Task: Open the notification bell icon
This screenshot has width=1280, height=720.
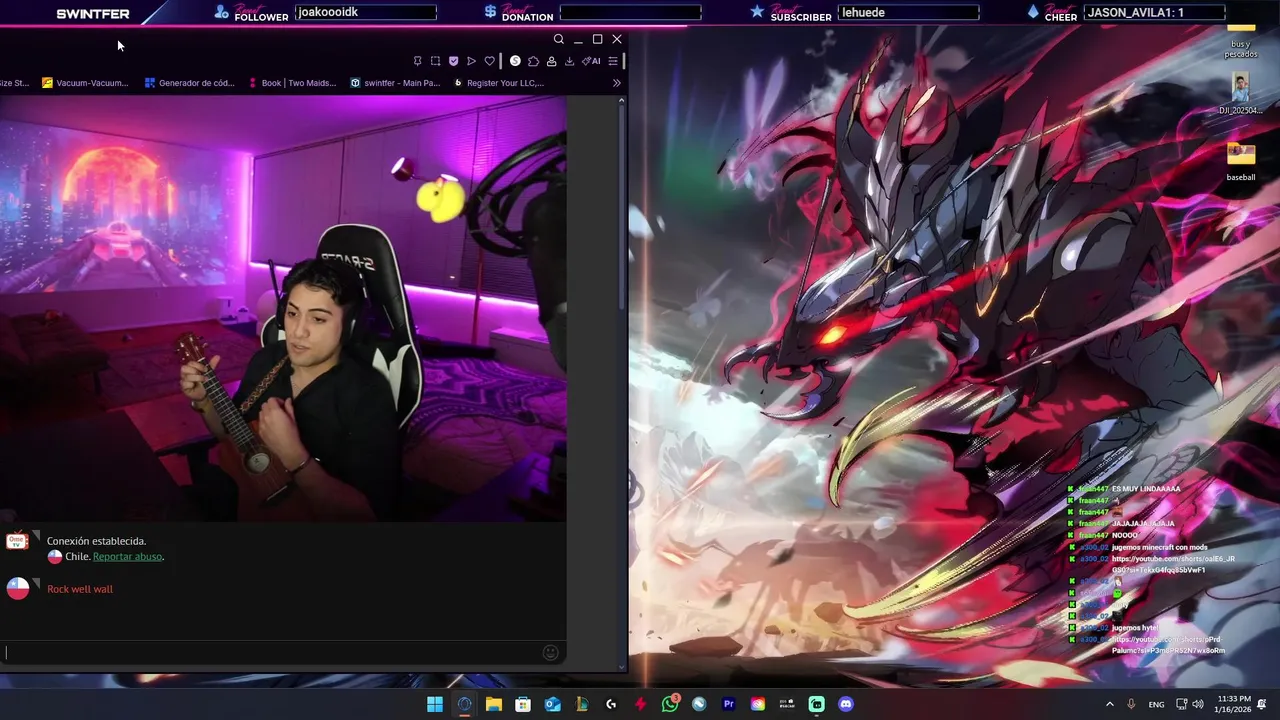Action: pos(1263,704)
